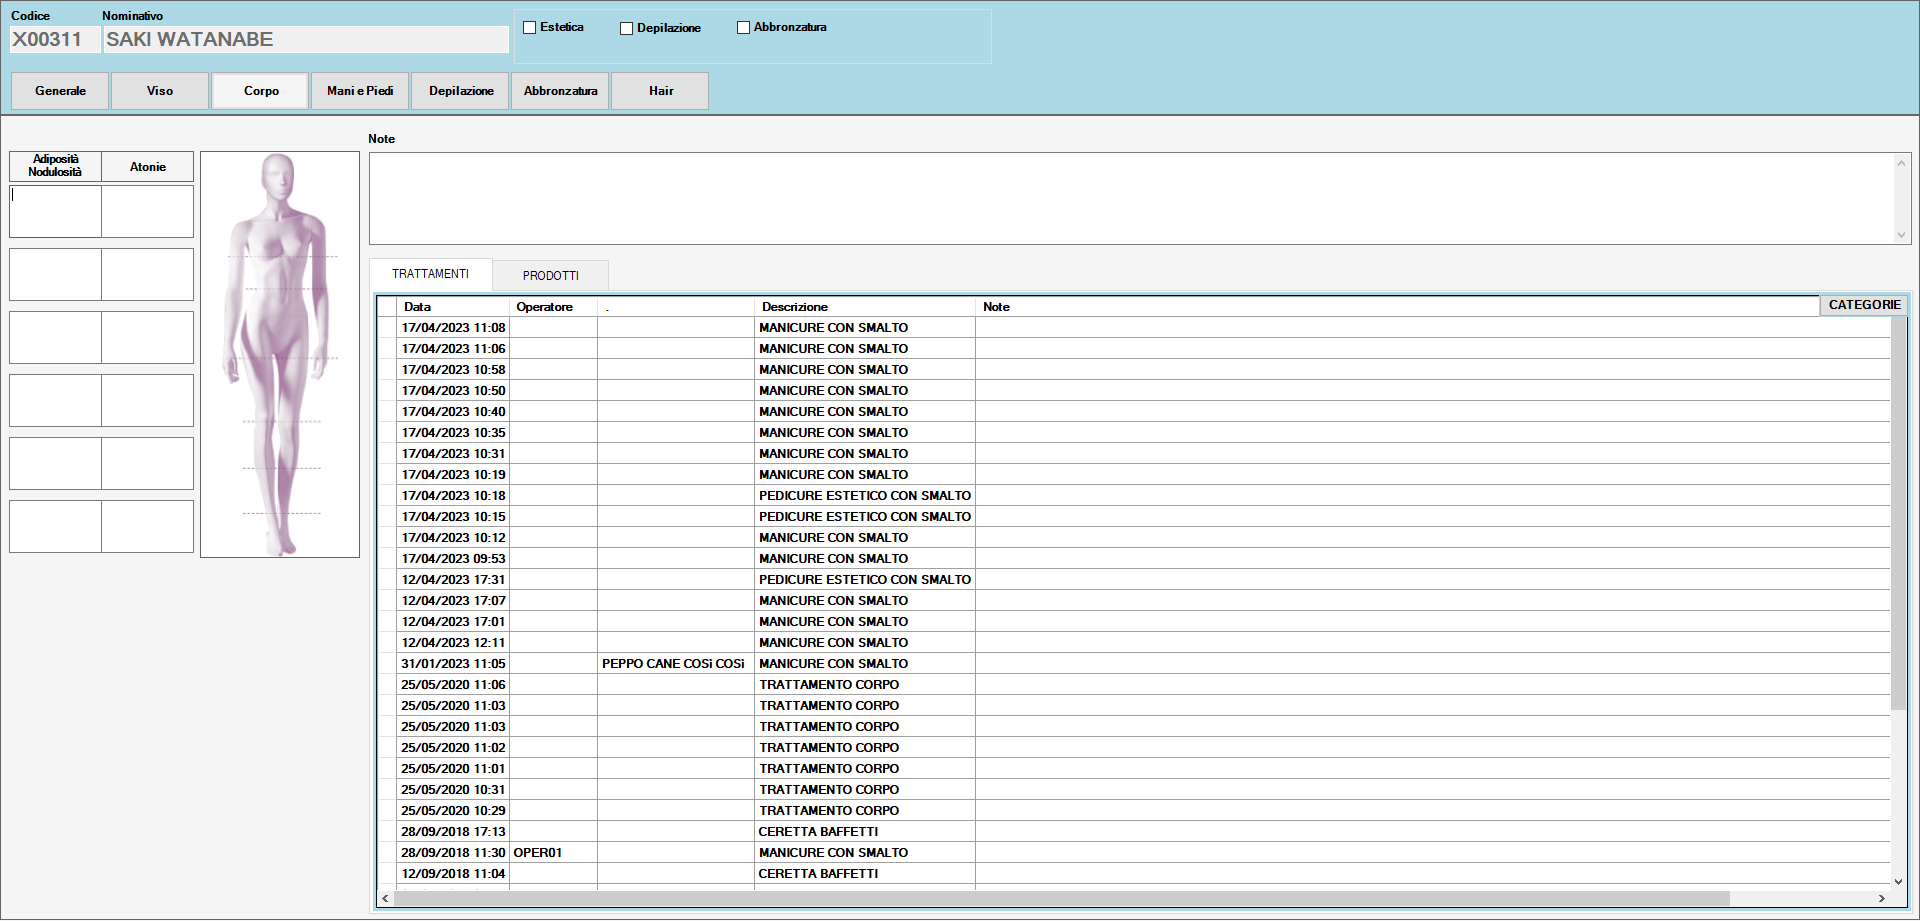
Task: Tick the Depilazione checkbox
Action: [627, 29]
